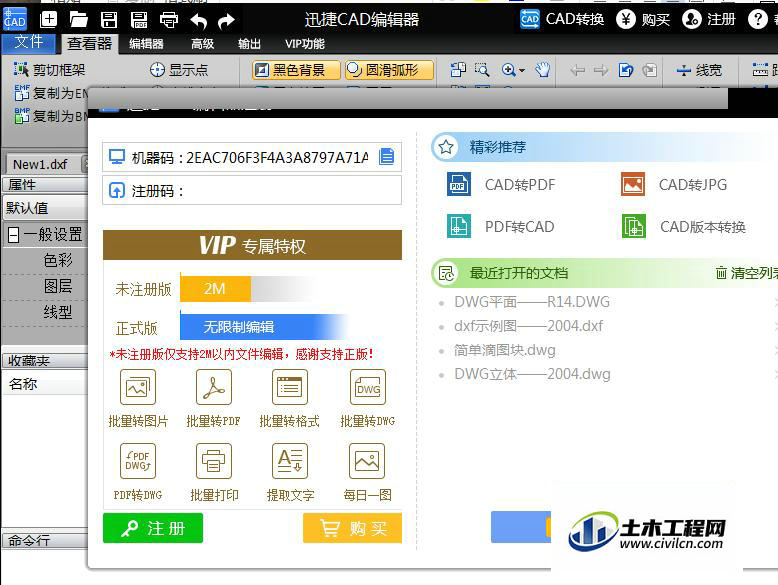
Task: Click the blue rotate-page icon in ribbon
Action: pos(626,70)
